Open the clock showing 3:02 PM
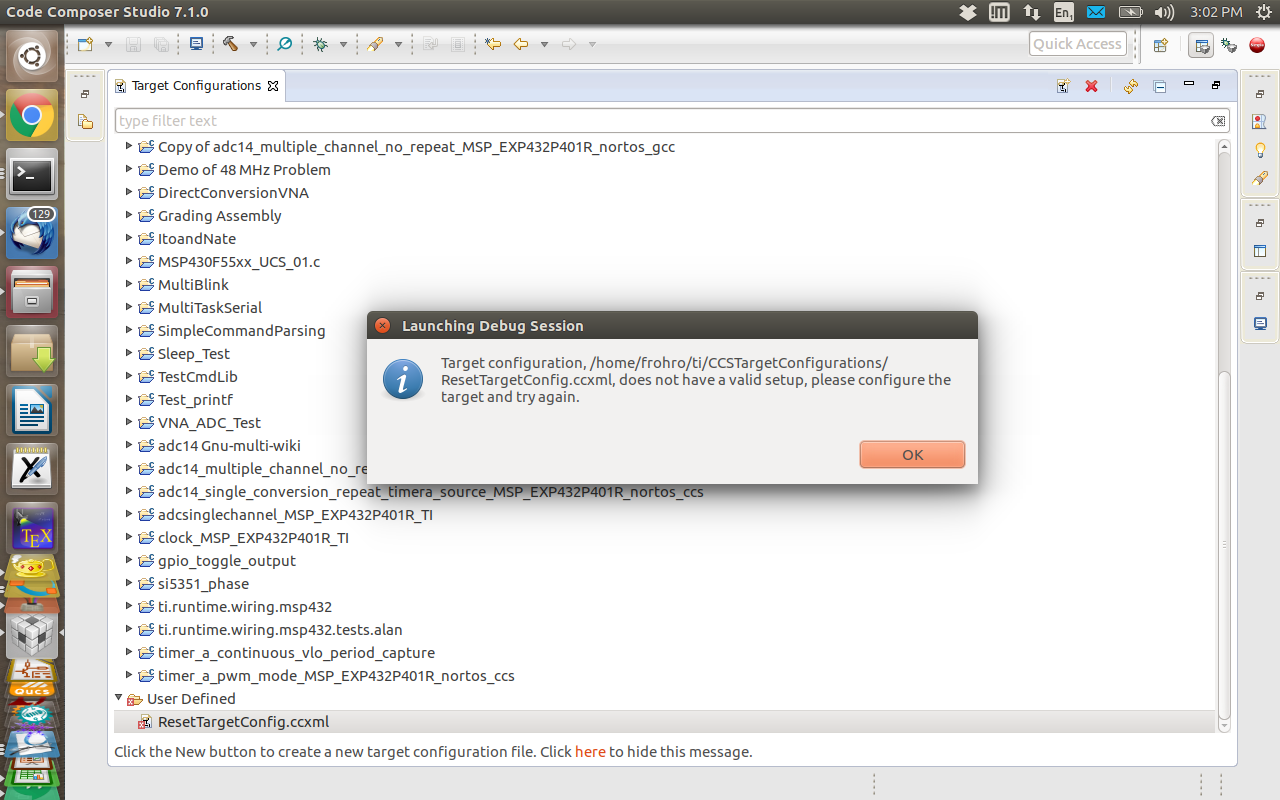This screenshot has width=1280, height=800. (1216, 12)
